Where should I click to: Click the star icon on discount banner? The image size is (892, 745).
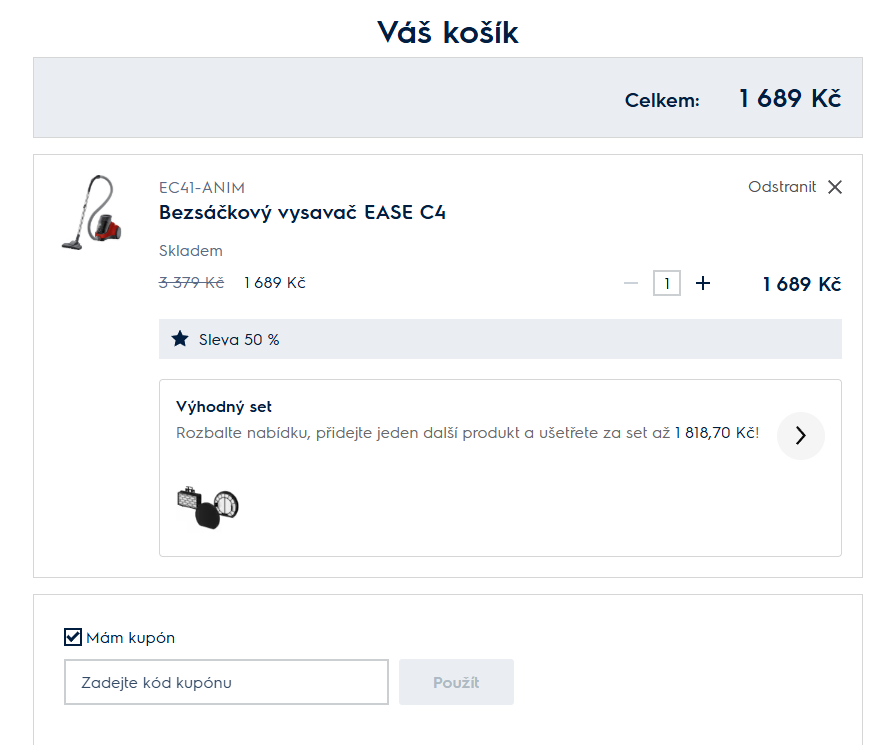coord(180,338)
